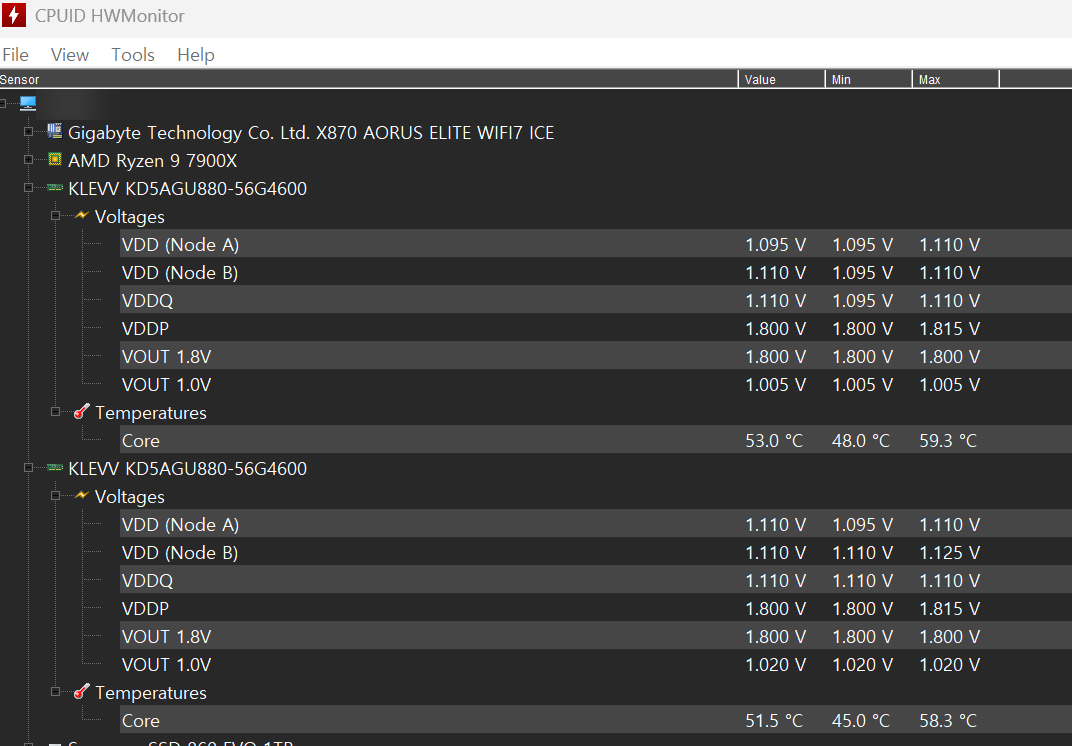Viewport: 1072px width, 746px height.
Task: Collapse the root computer node
Action: pyautogui.click(x=3, y=103)
